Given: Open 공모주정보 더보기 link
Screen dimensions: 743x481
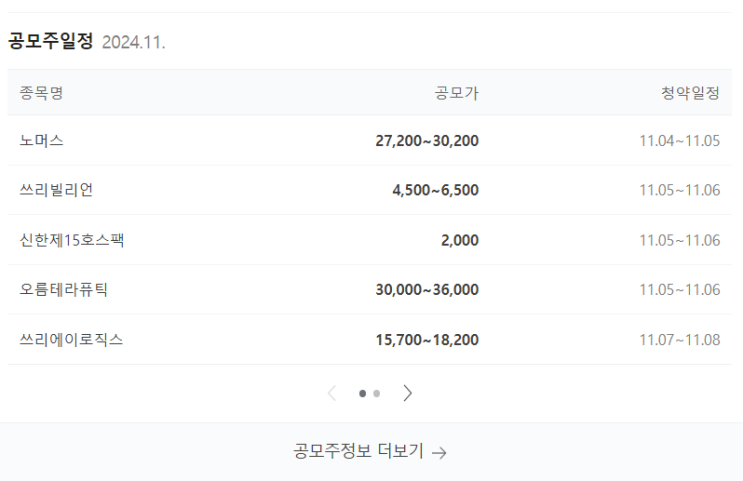Looking at the screenshot, I should coord(370,451).
